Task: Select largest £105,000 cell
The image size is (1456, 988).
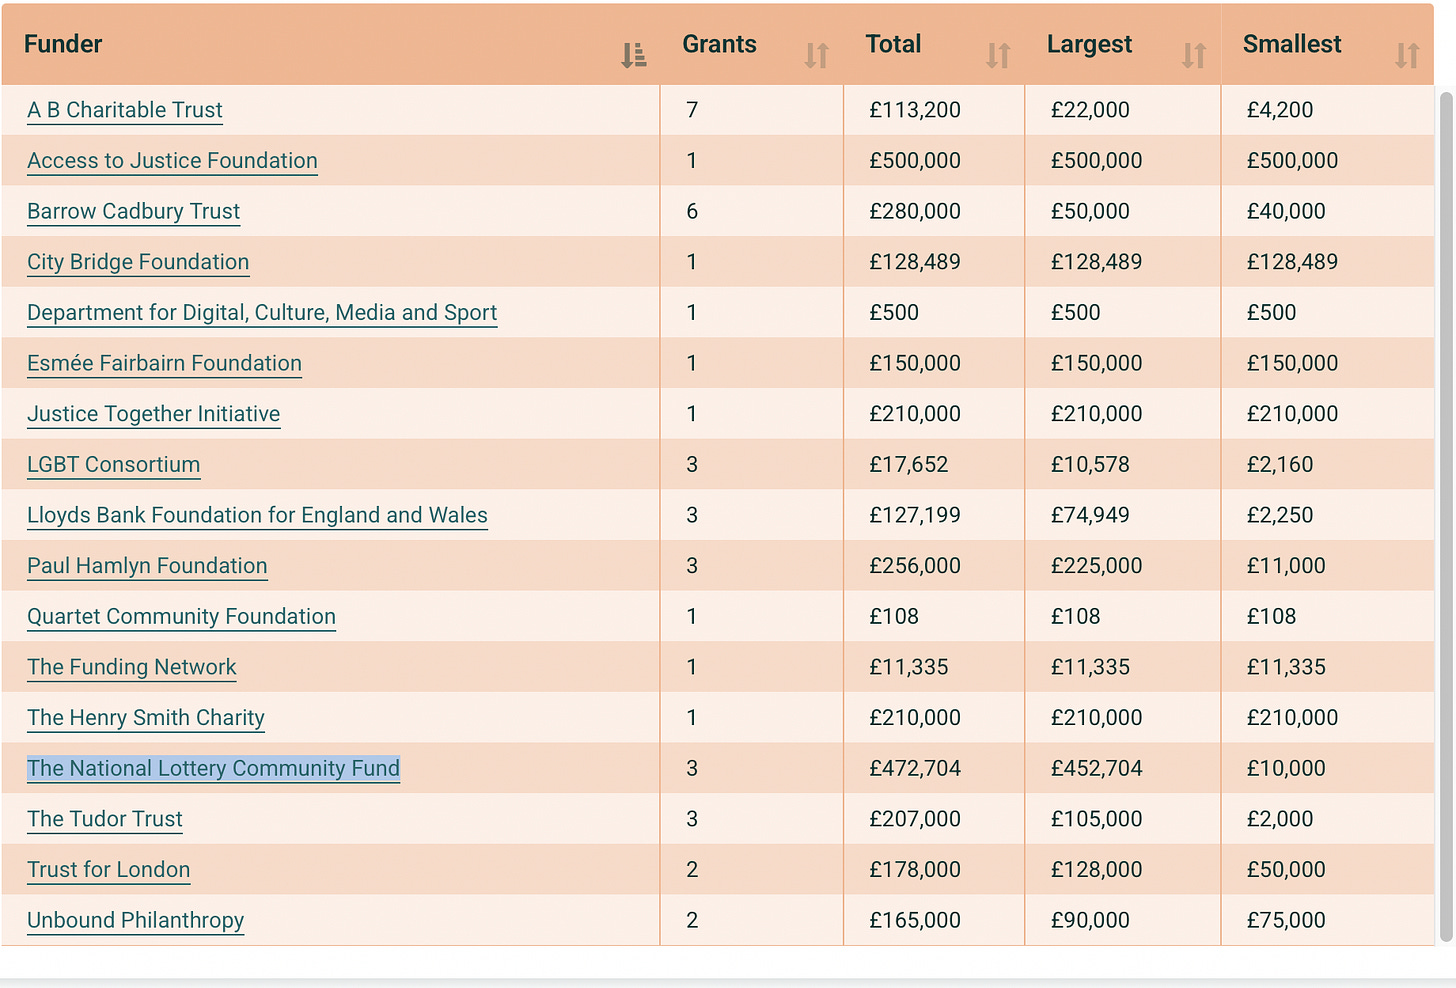Action: [1096, 819]
